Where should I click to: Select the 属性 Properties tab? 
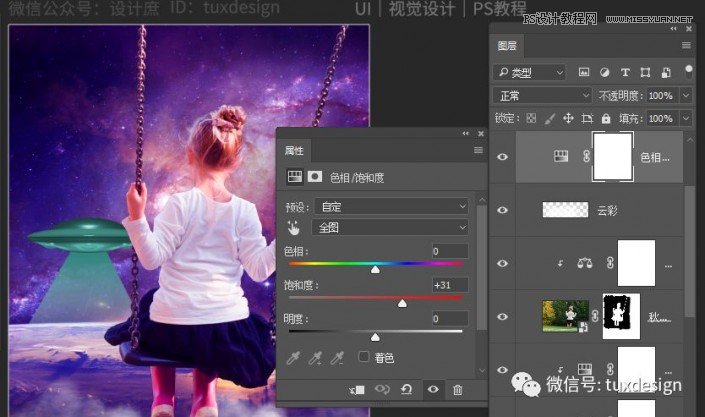[294, 150]
